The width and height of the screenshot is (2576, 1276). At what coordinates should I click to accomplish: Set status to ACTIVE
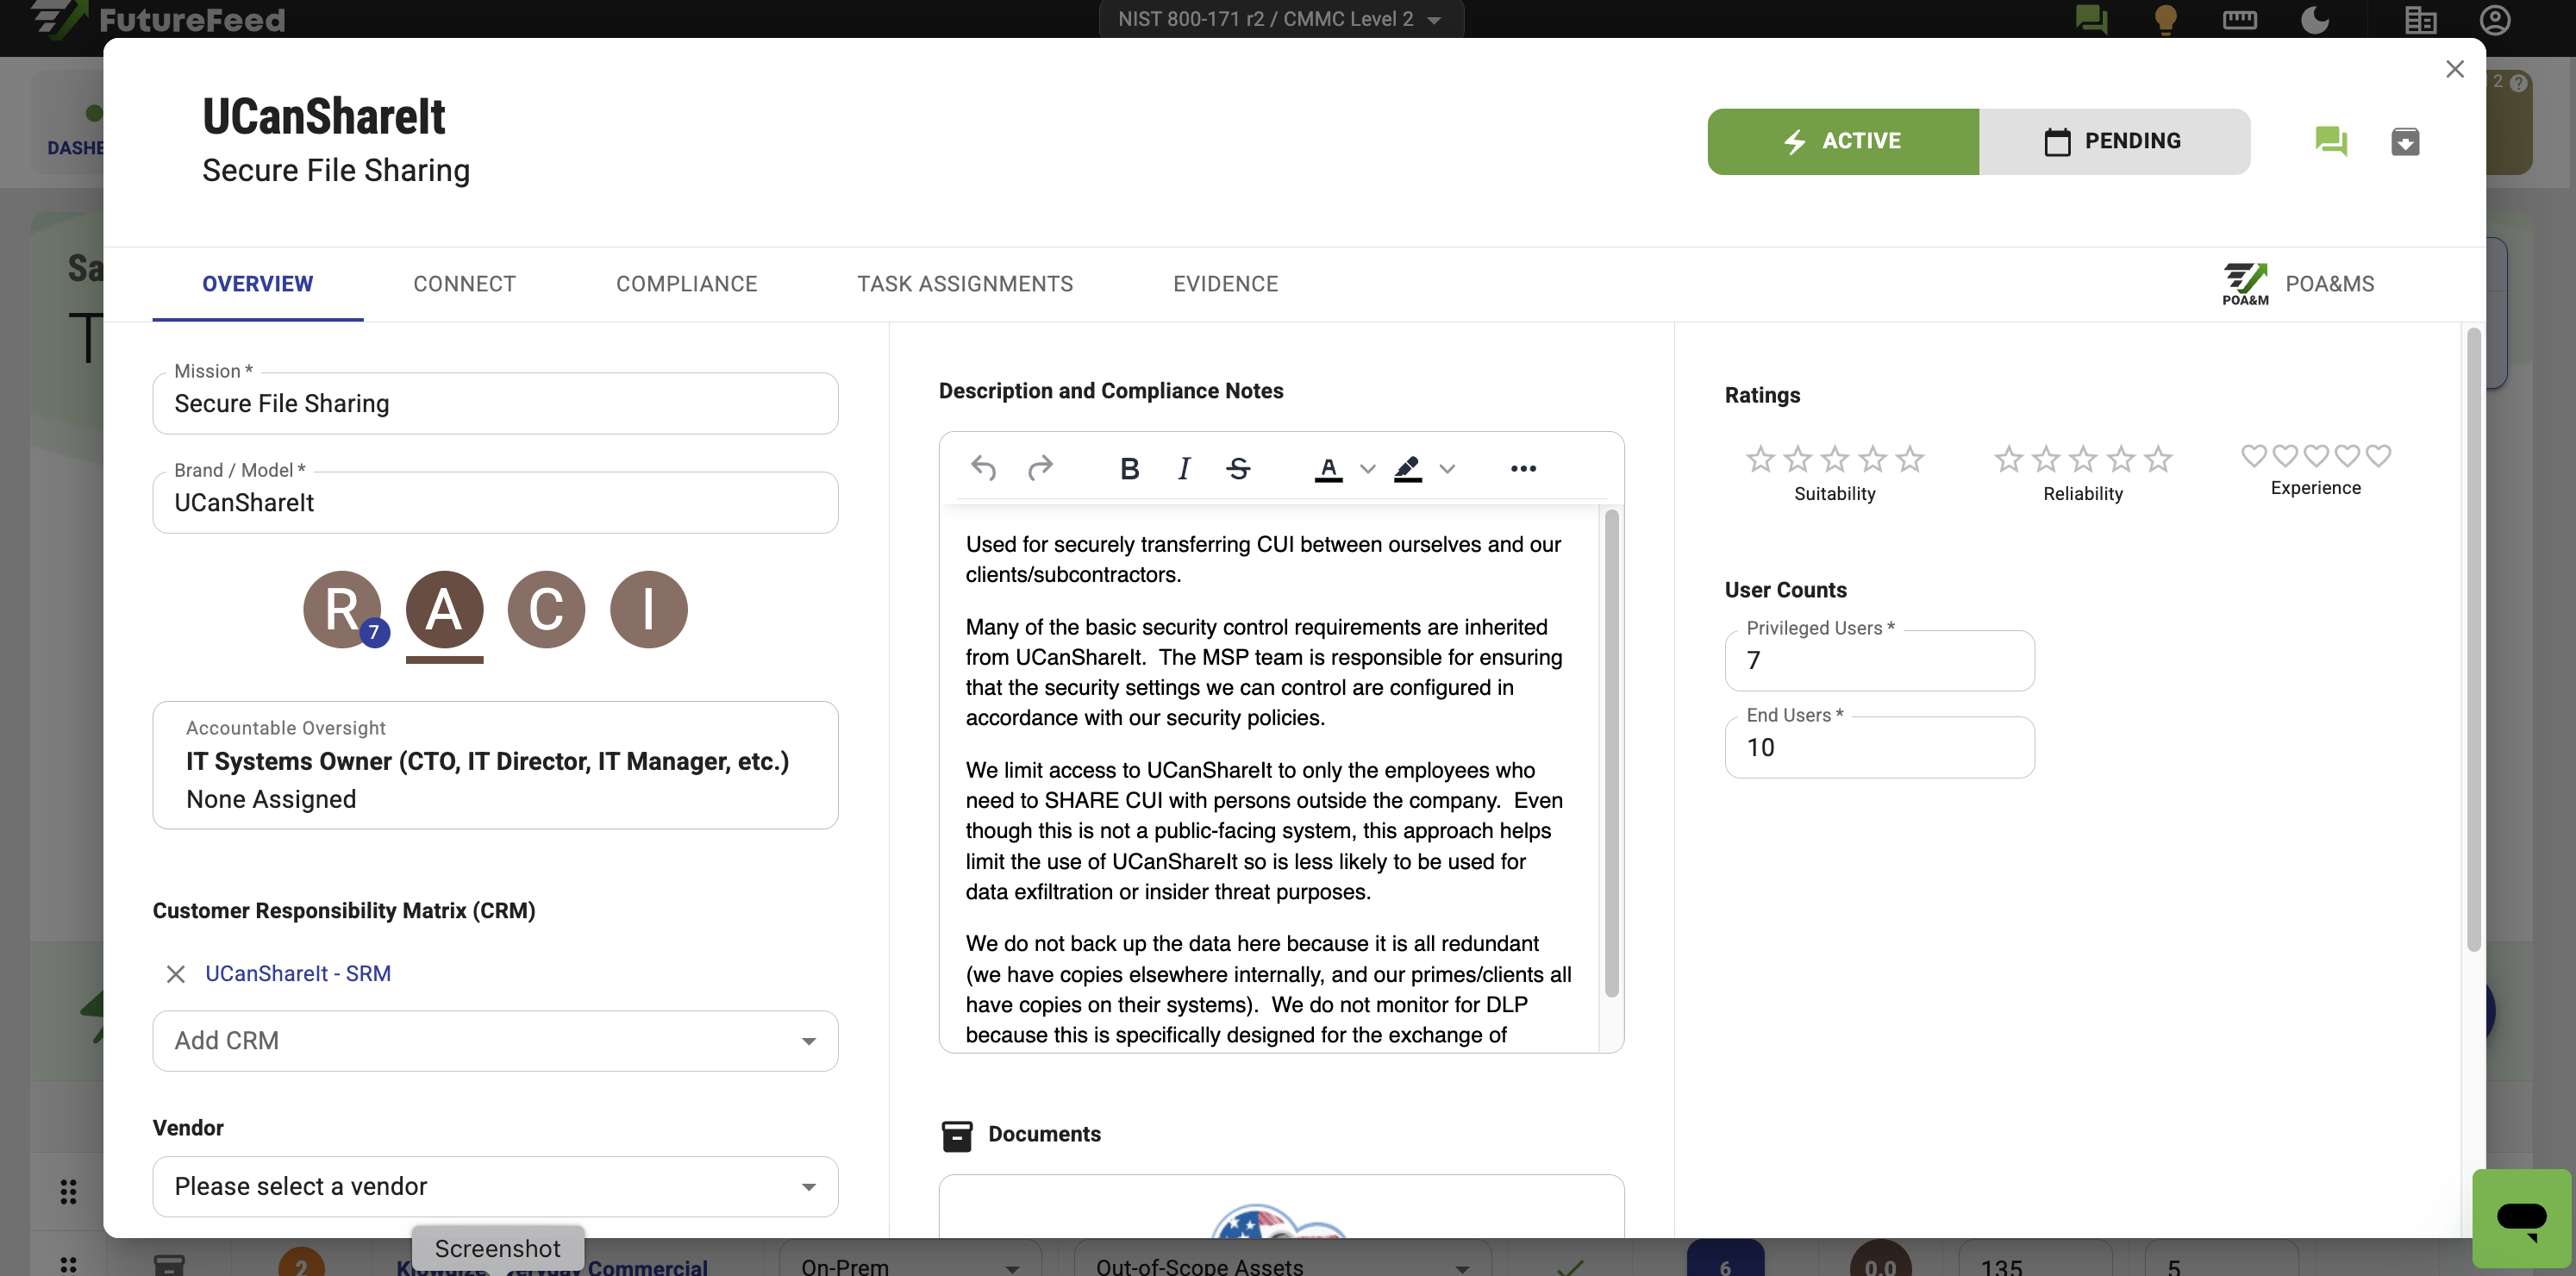(1842, 141)
